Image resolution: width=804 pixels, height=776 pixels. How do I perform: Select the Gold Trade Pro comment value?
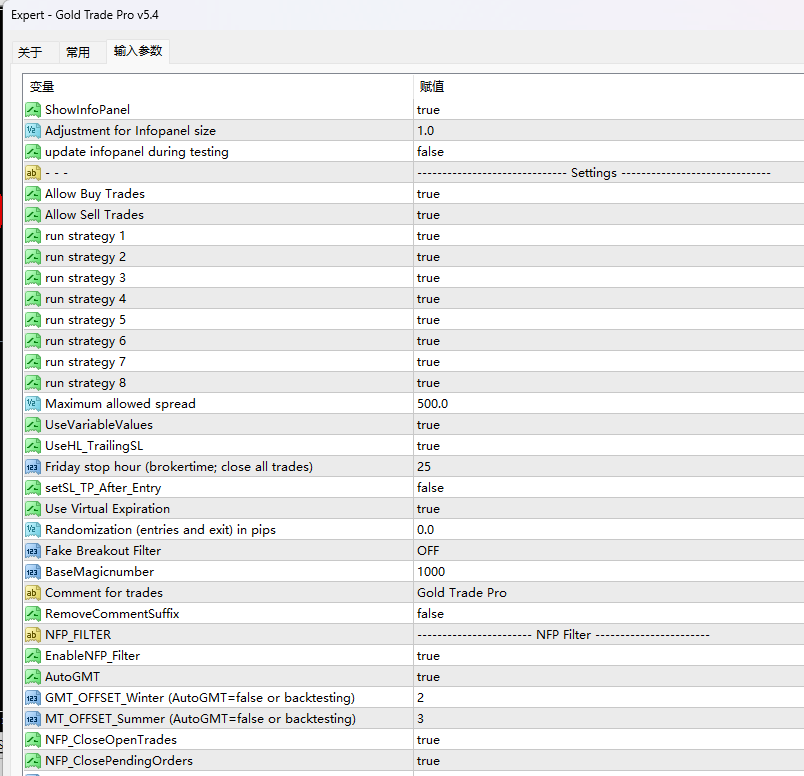pos(461,593)
